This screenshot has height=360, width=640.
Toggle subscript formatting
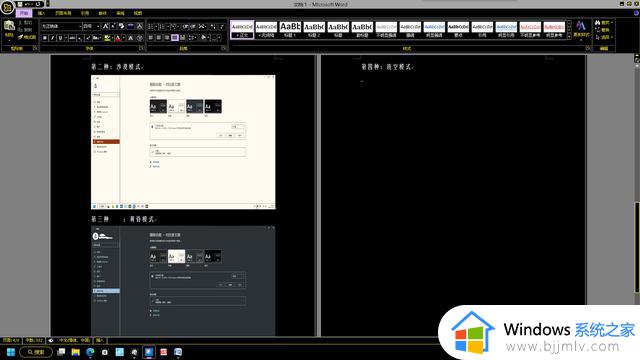coord(80,38)
